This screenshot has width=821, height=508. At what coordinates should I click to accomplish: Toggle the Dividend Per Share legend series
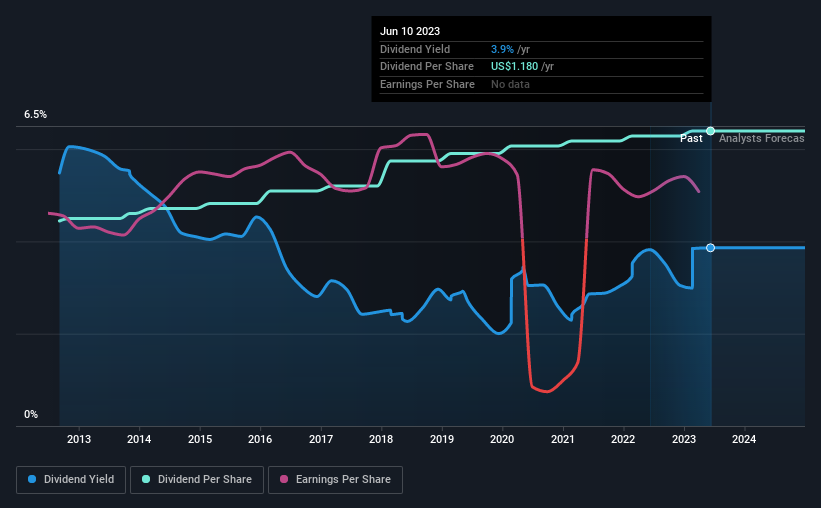[x=197, y=480]
